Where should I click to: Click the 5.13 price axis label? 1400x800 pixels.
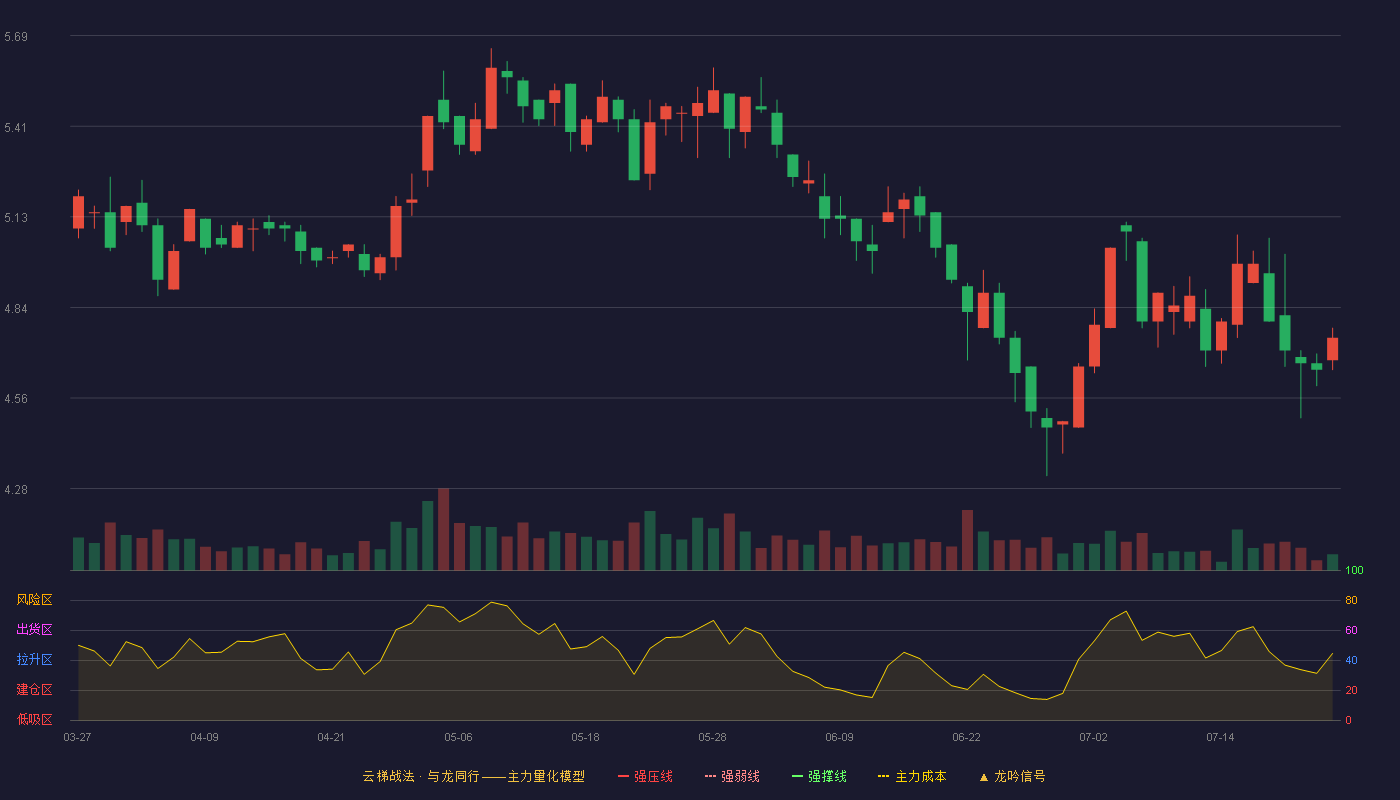click(16, 218)
